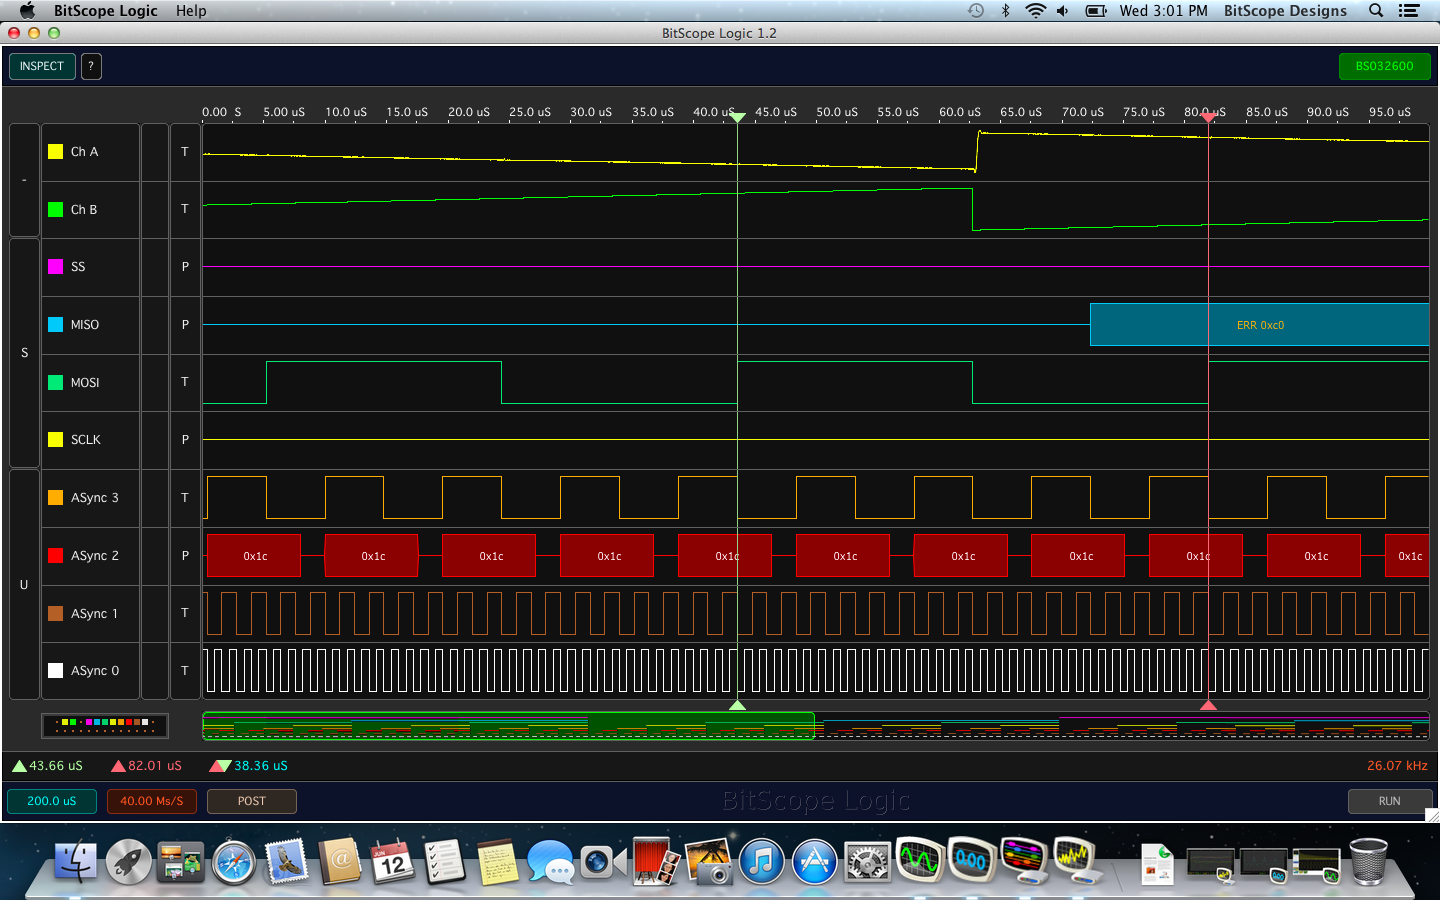This screenshot has width=1440, height=900.
Task: Open the BitScope Logic application menu
Action: [105, 11]
